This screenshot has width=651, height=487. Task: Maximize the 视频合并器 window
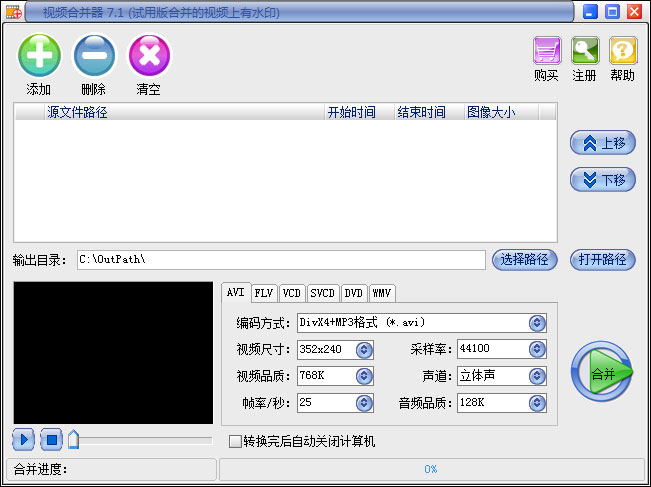612,12
